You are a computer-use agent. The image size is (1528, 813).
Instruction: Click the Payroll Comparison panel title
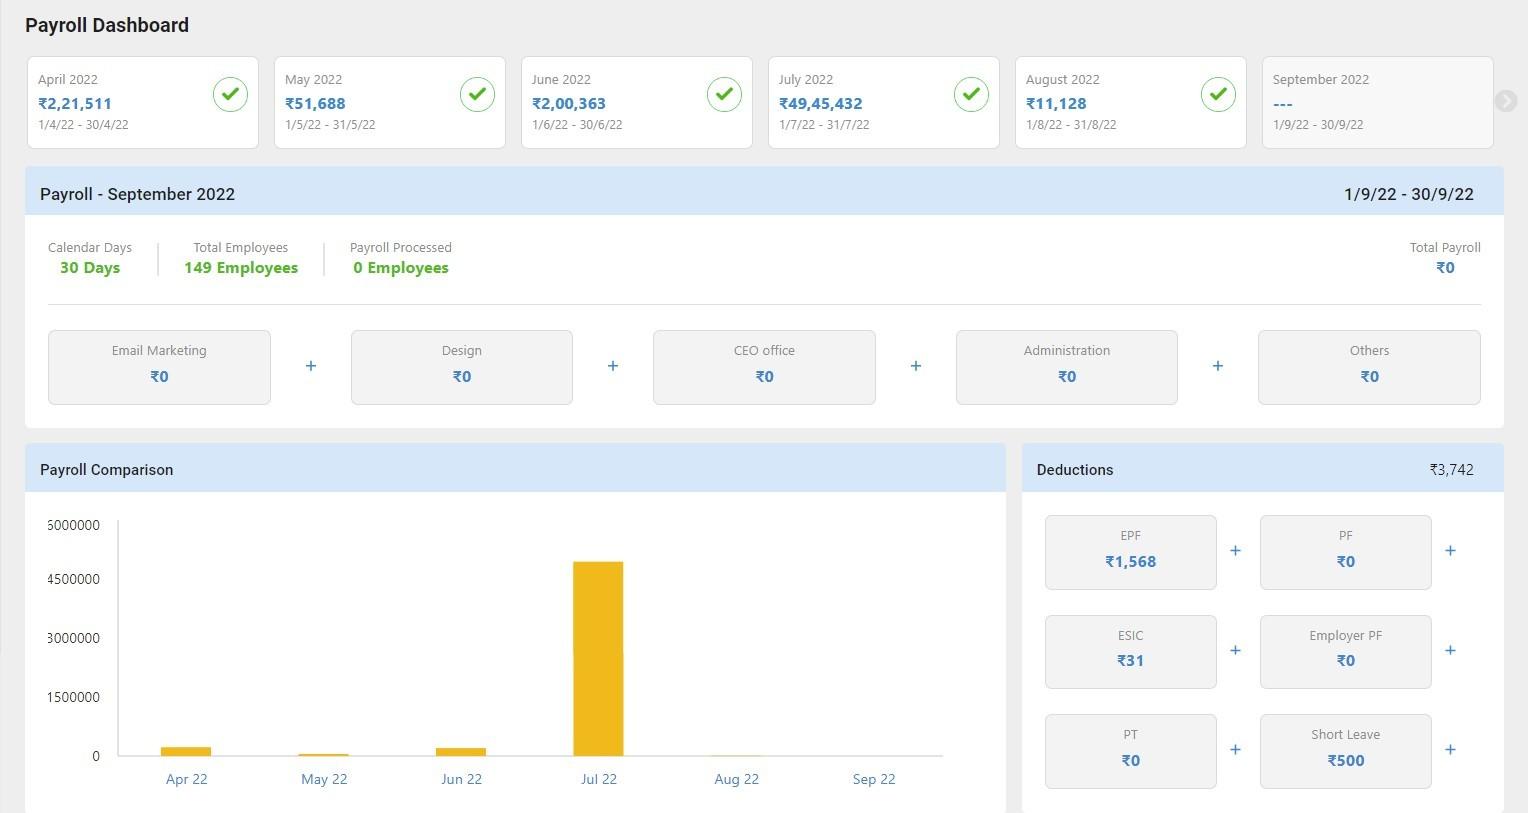tap(107, 470)
